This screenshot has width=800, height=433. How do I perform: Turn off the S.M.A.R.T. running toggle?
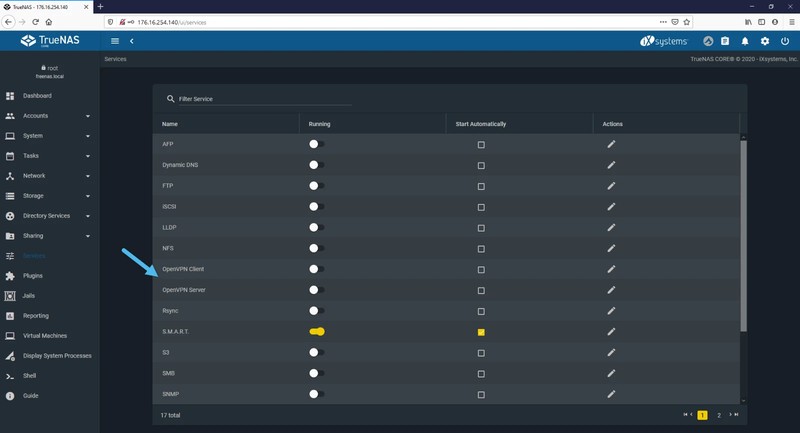[x=317, y=332]
